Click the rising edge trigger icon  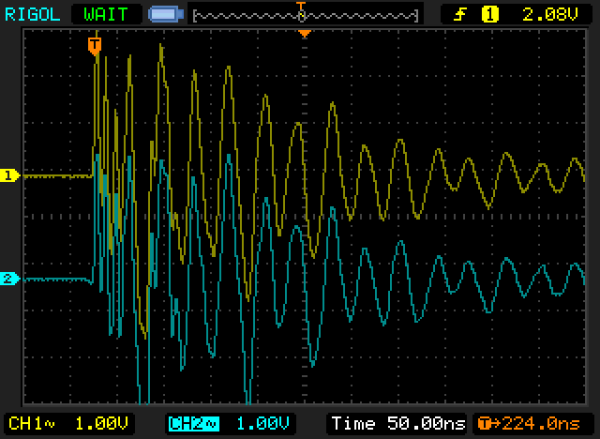(460, 15)
